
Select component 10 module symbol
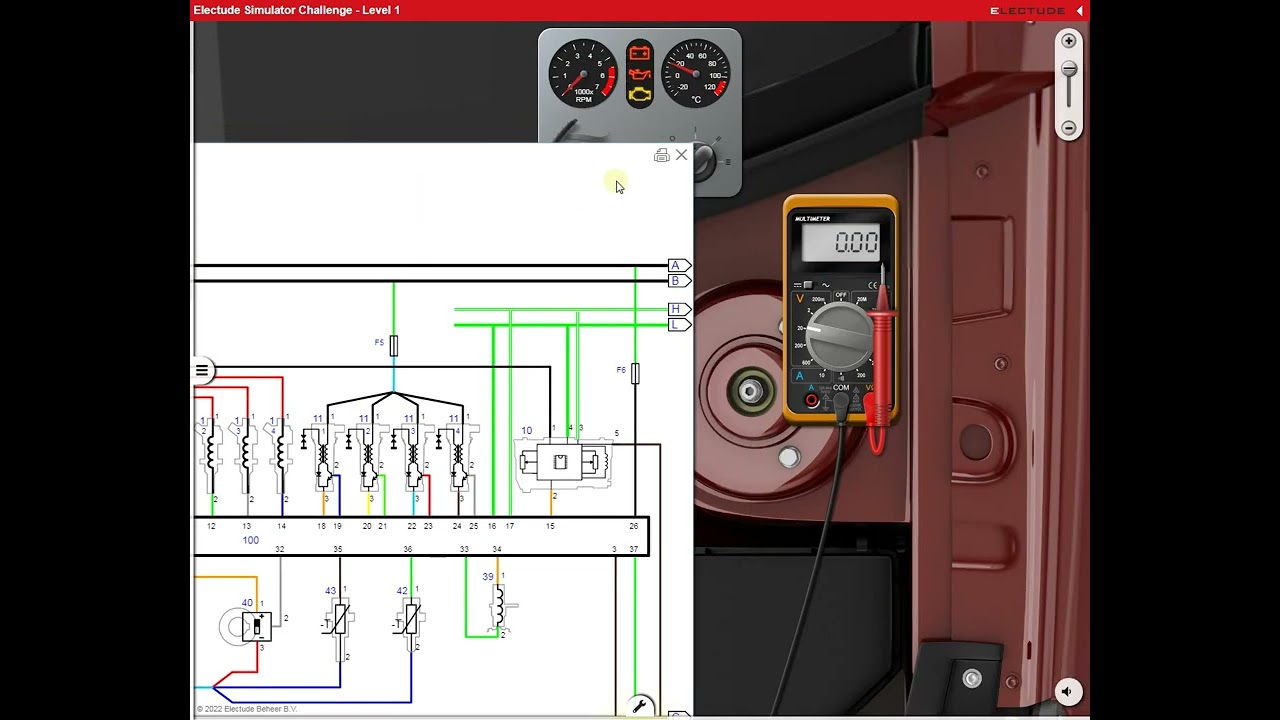pos(564,462)
